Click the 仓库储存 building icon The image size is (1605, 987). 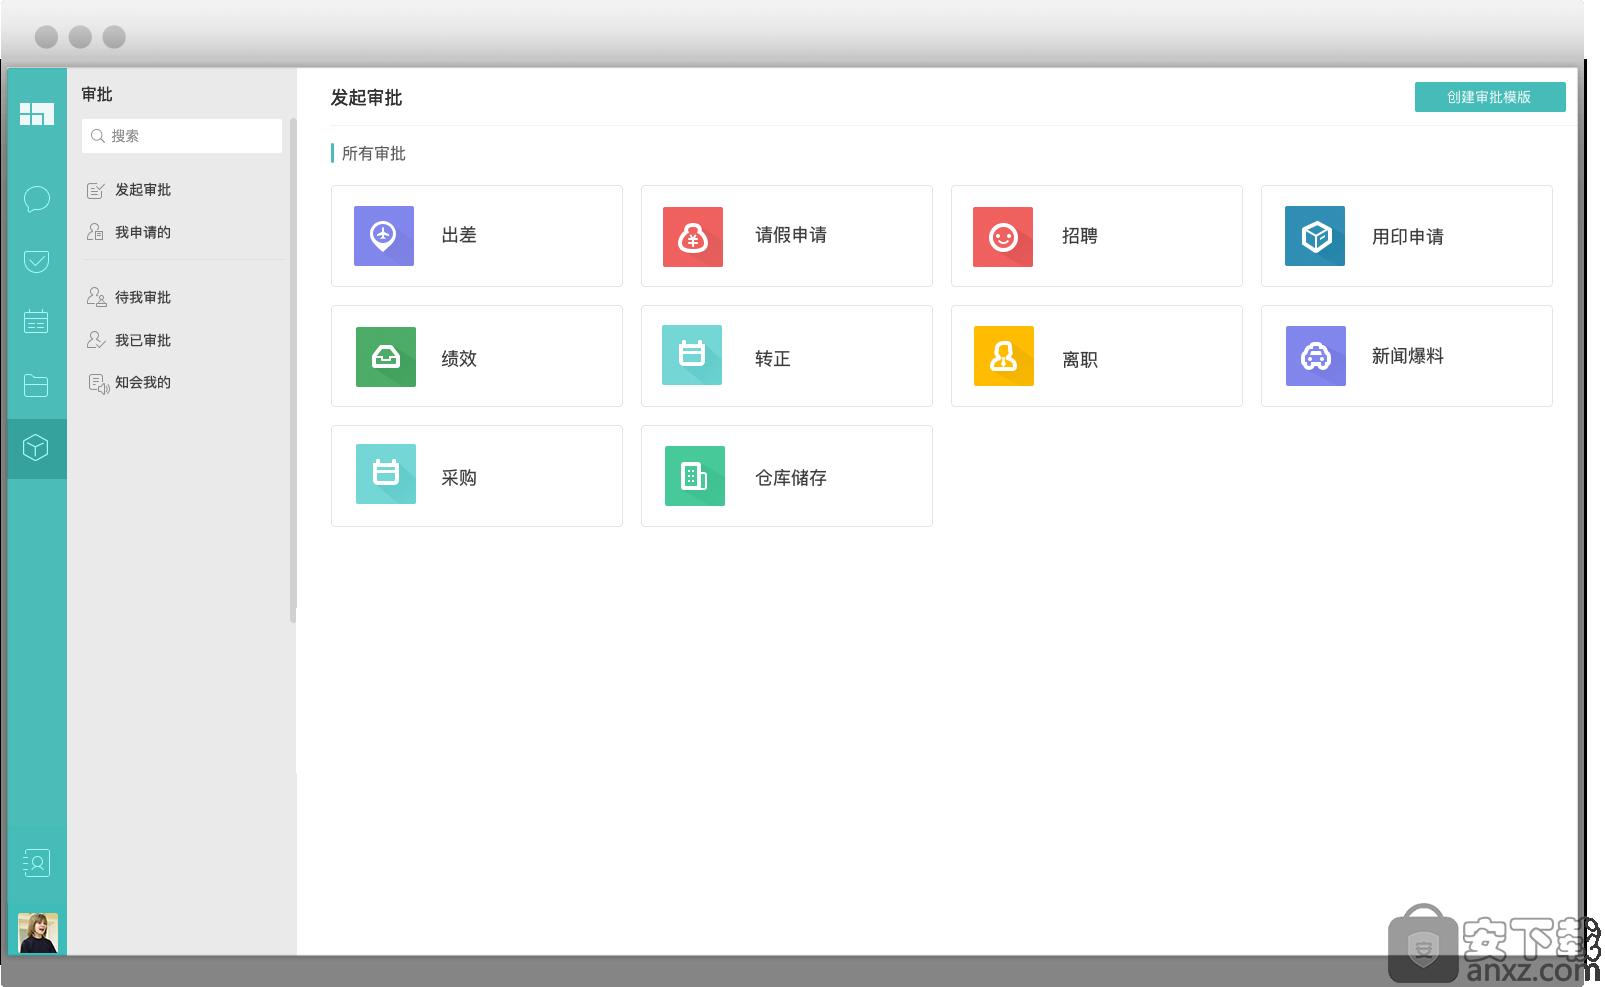[x=695, y=476]
